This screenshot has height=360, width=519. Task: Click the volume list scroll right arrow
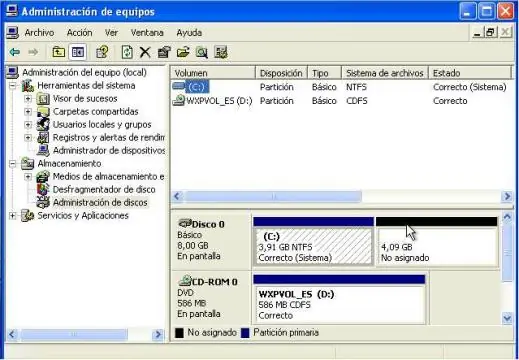pyautogui.click(x=507, y=196)
